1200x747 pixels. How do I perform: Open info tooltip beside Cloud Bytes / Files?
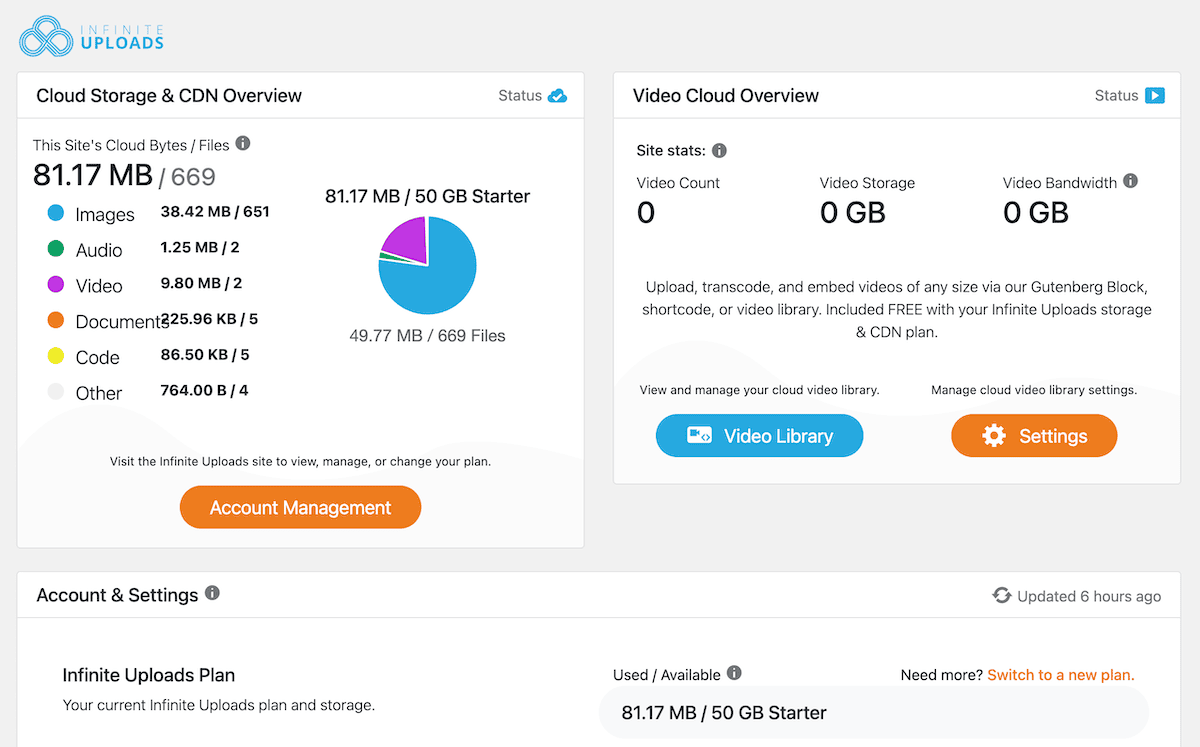(243, 144)
